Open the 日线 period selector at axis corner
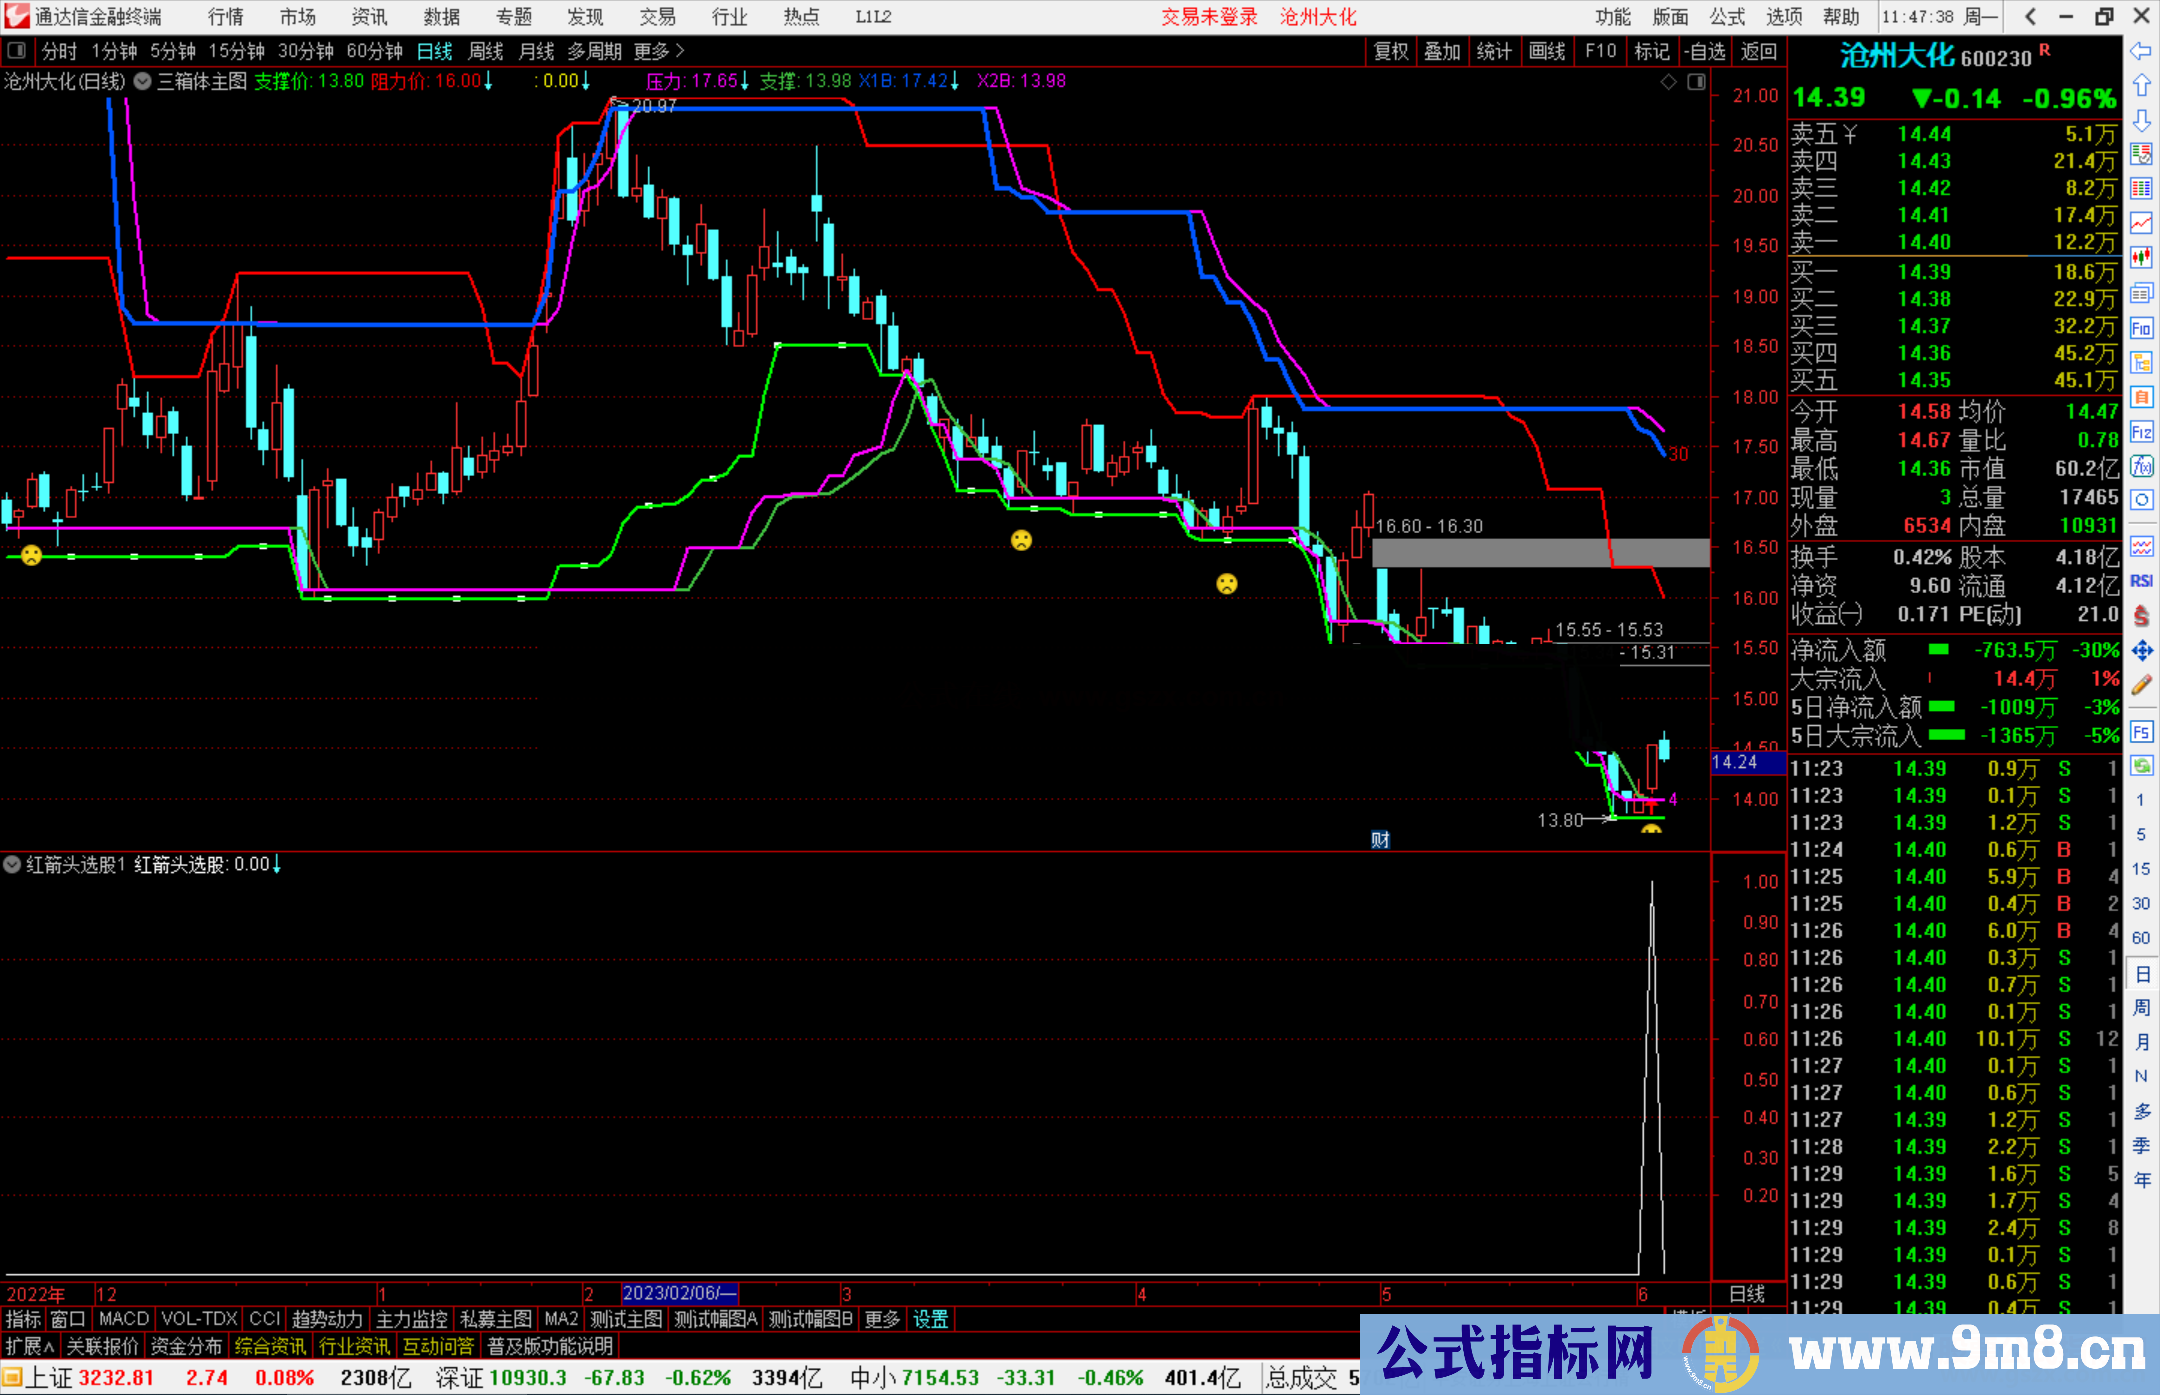The image size is (2160, 1395). tap(1747, 1294)
